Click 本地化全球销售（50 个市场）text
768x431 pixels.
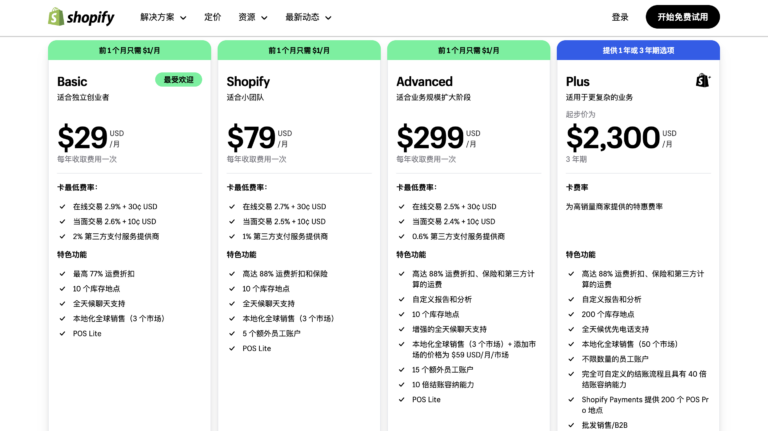630,344
